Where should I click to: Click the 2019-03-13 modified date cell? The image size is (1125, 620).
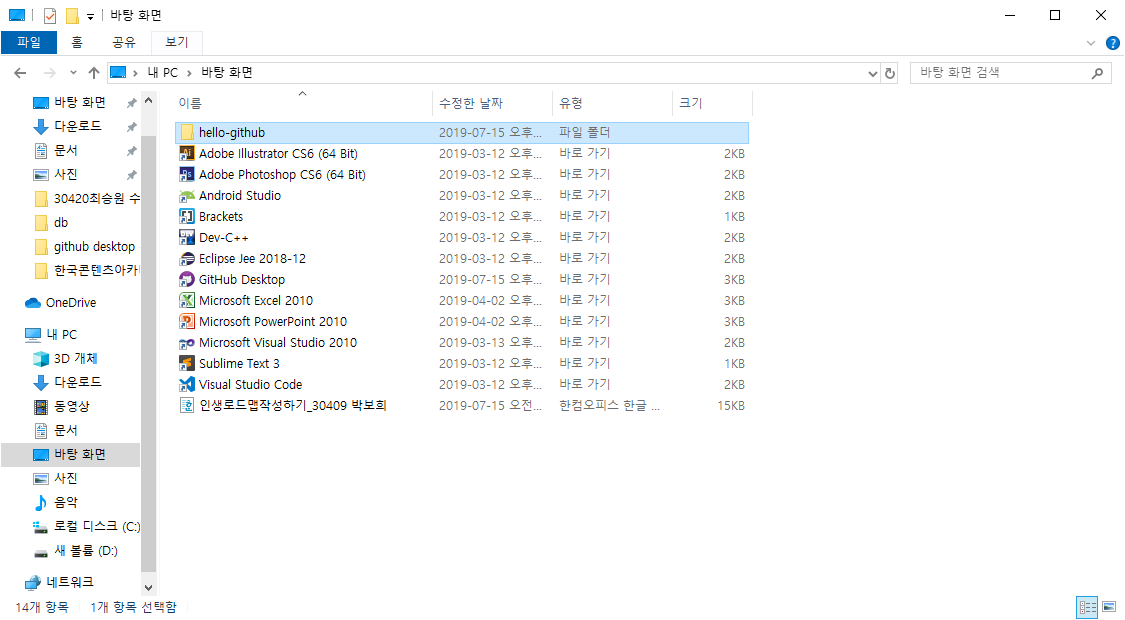coord(490,342)
